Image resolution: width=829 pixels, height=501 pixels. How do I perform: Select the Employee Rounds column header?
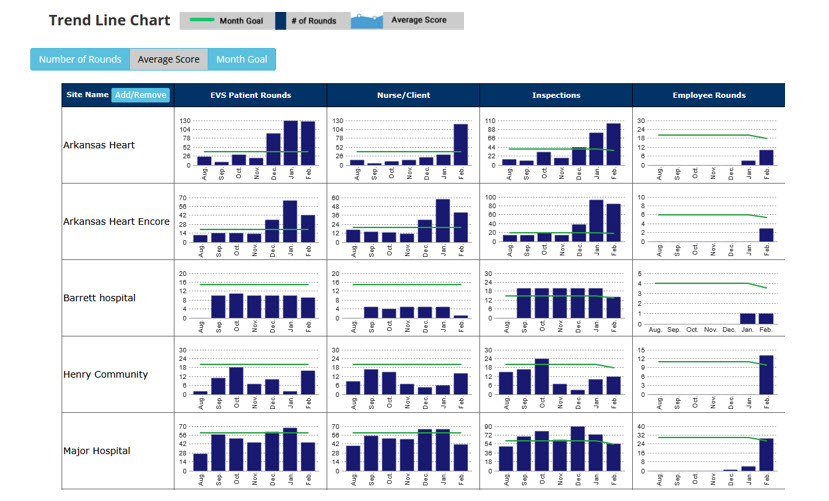coord(709,95)
